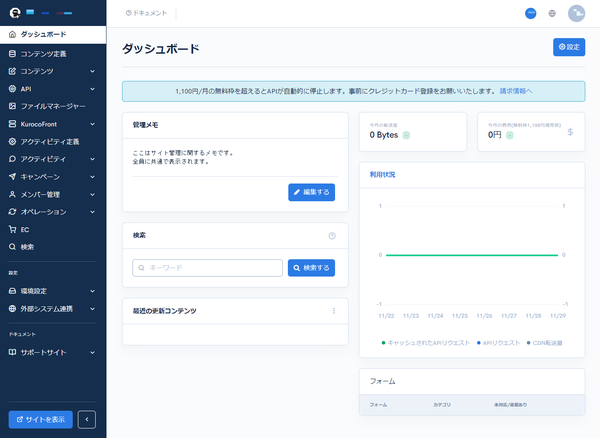
Task: Click the shopping cart EC icon
Action: click(12, 229)
